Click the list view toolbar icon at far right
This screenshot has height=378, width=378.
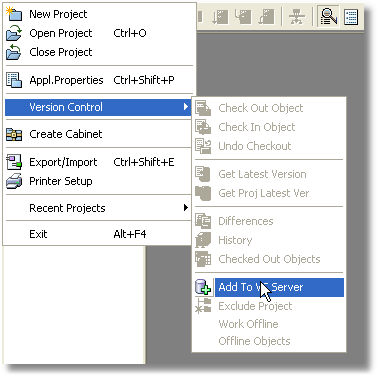(x=351, y=17)
